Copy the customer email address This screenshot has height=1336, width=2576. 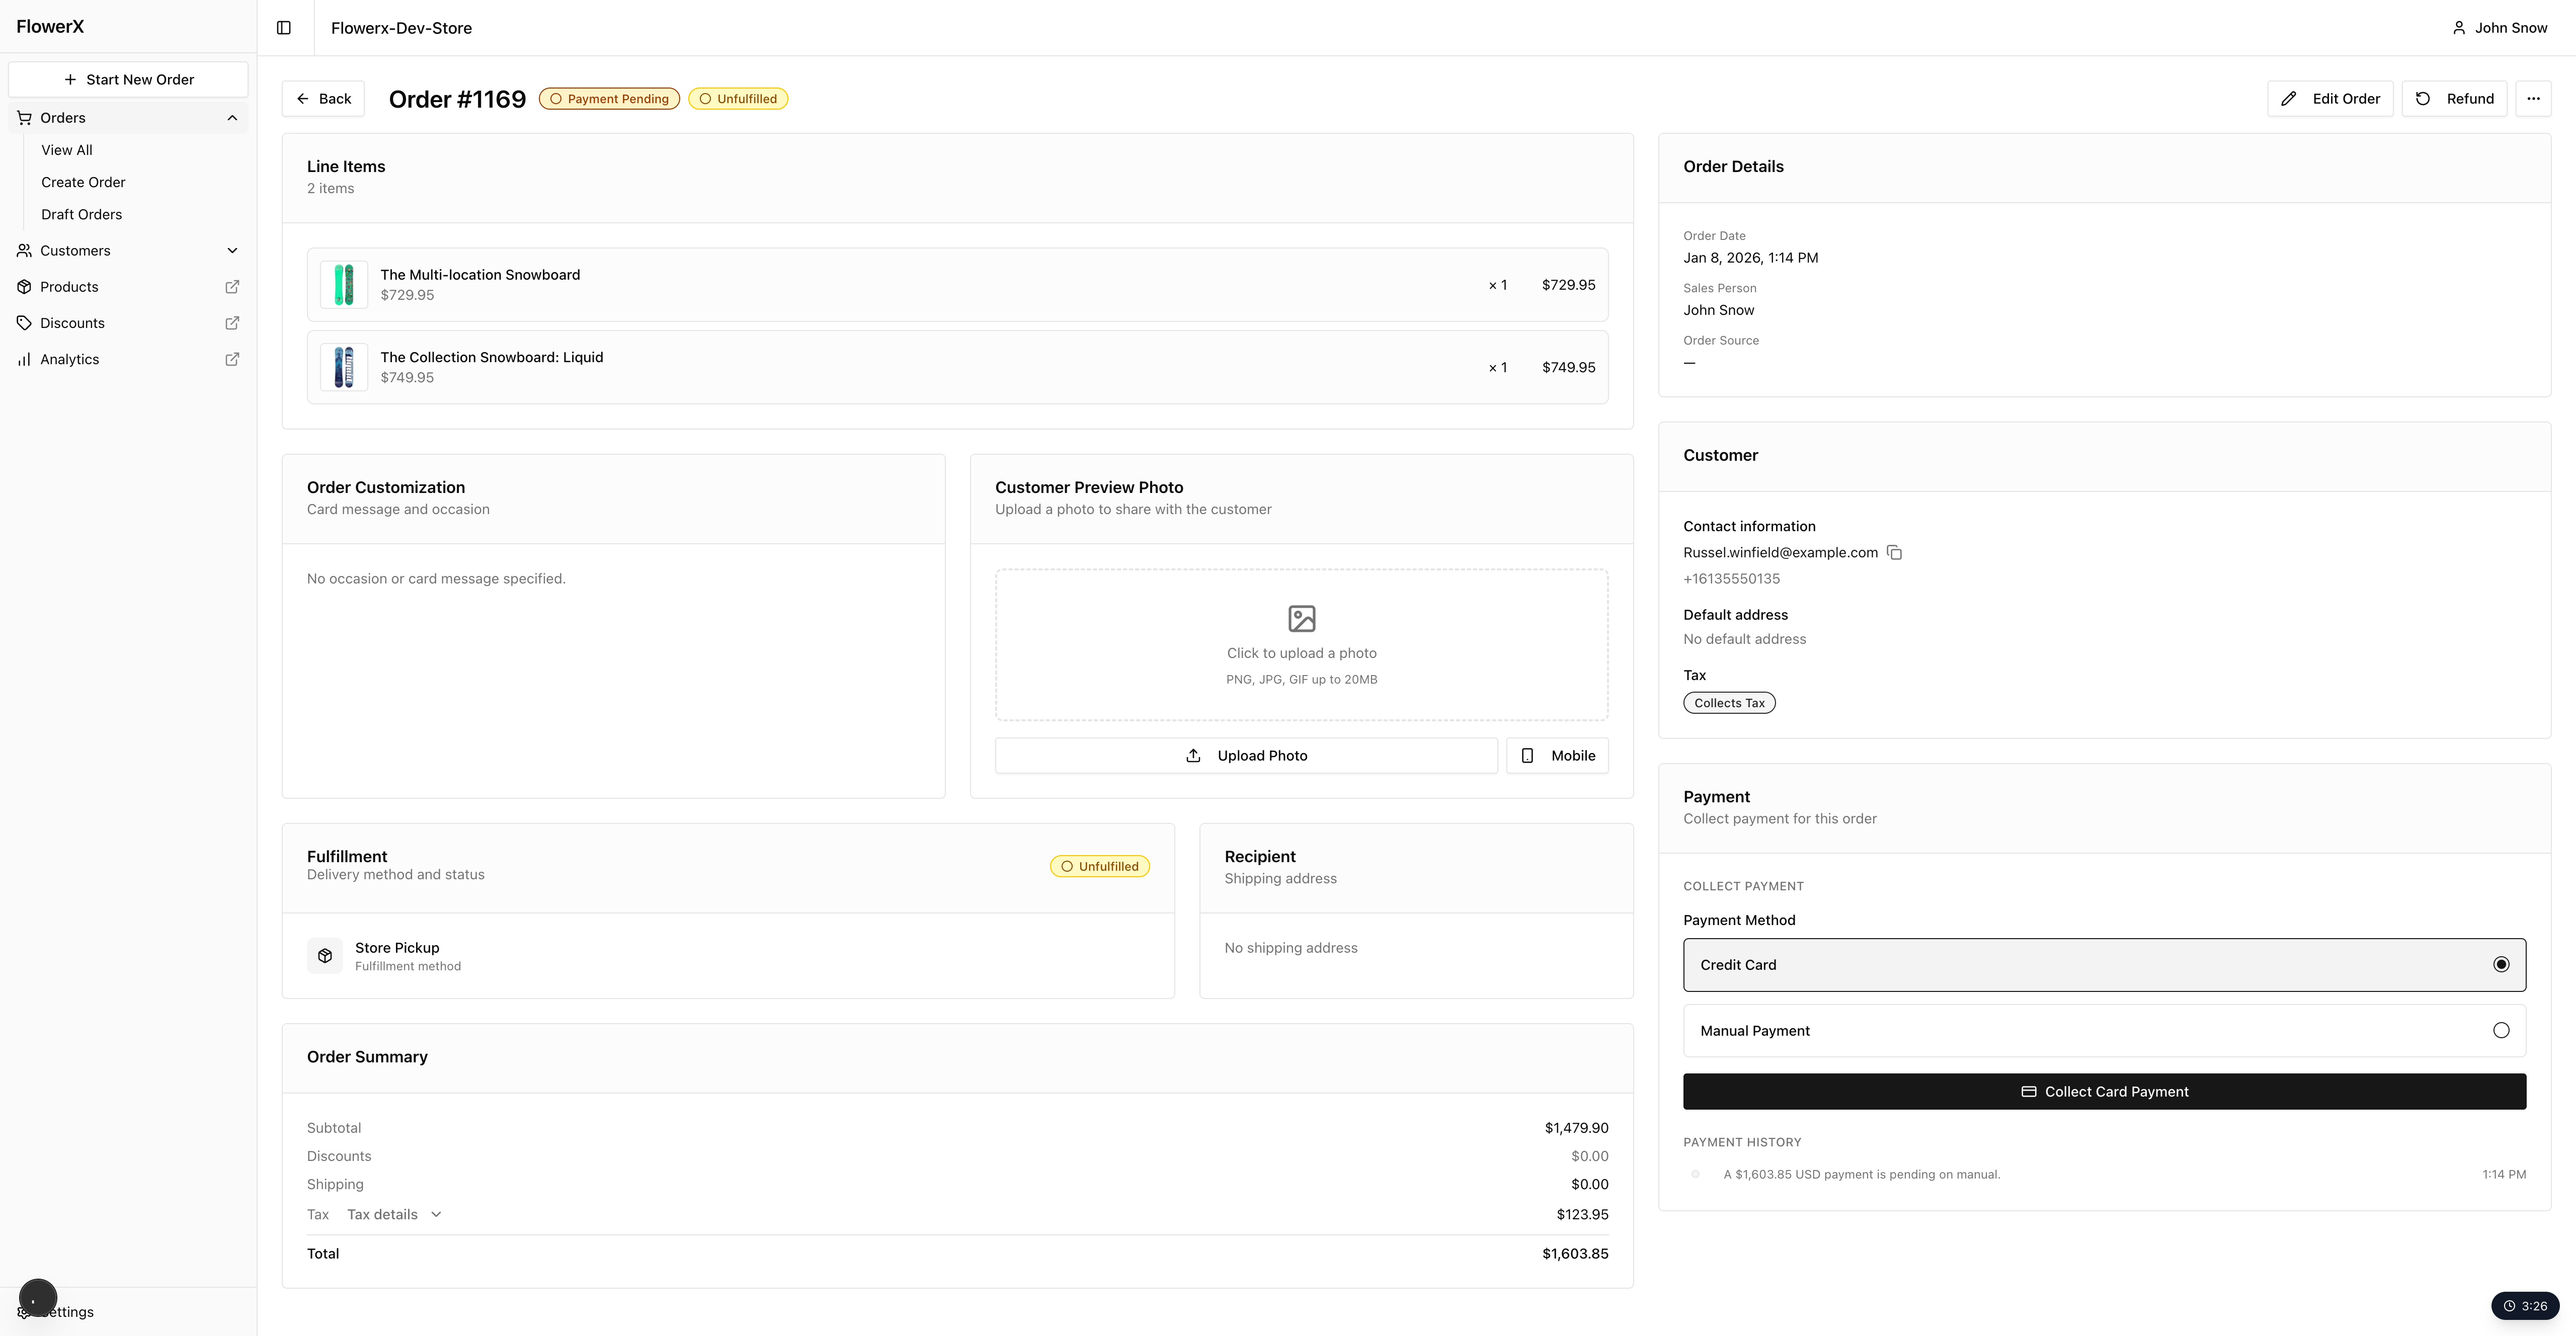pyautogui.click(x=1894, y=553)
